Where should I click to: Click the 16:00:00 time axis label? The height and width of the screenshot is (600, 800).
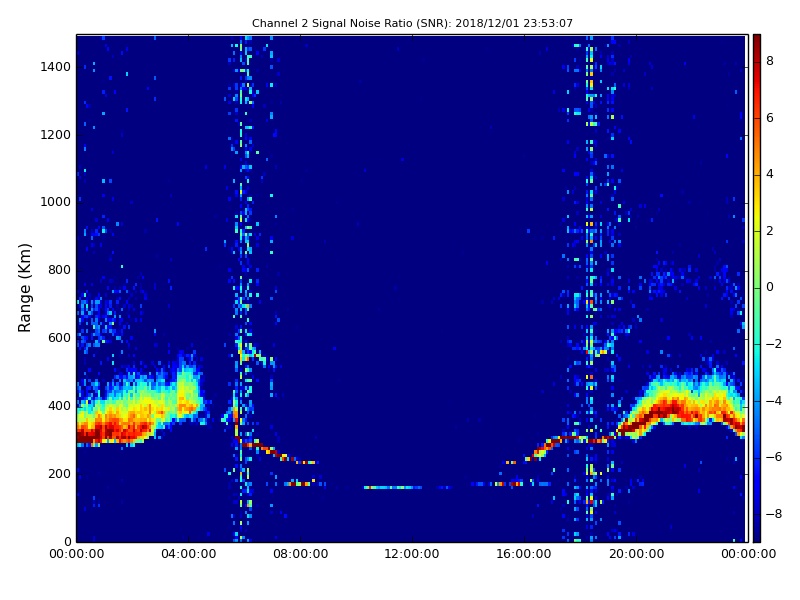click(524, 555)
